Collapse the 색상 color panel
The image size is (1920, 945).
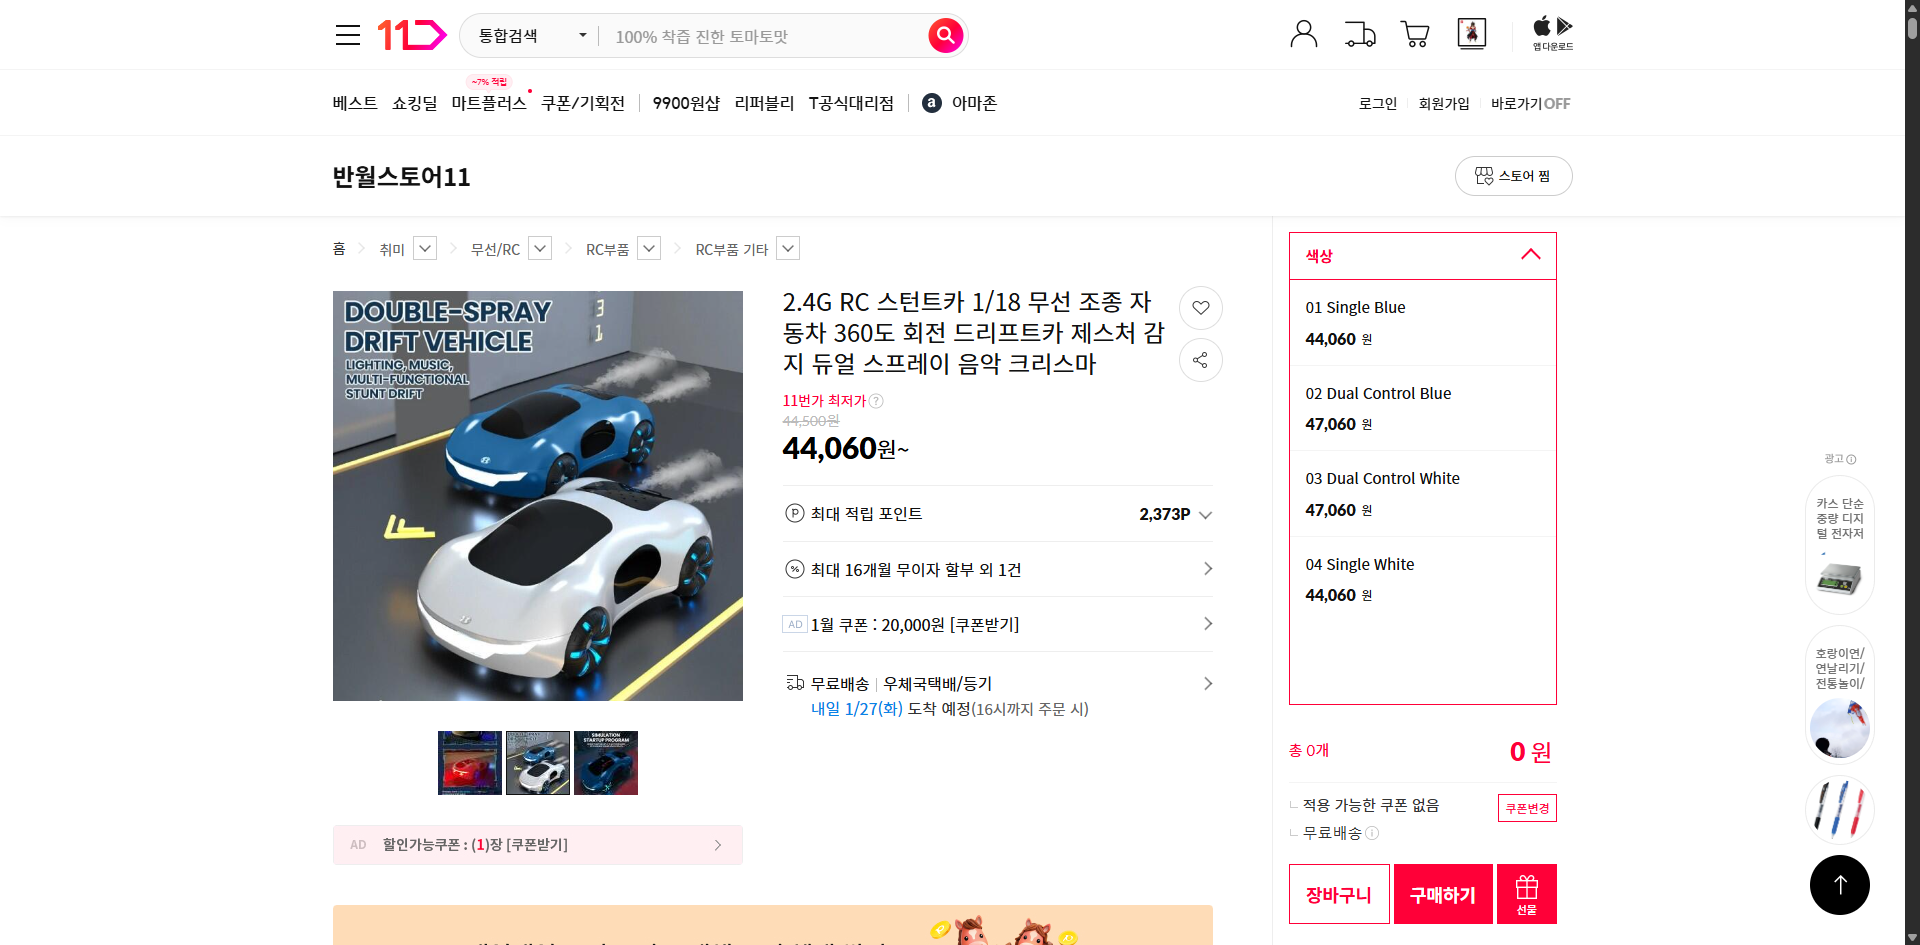[1530, 255]
